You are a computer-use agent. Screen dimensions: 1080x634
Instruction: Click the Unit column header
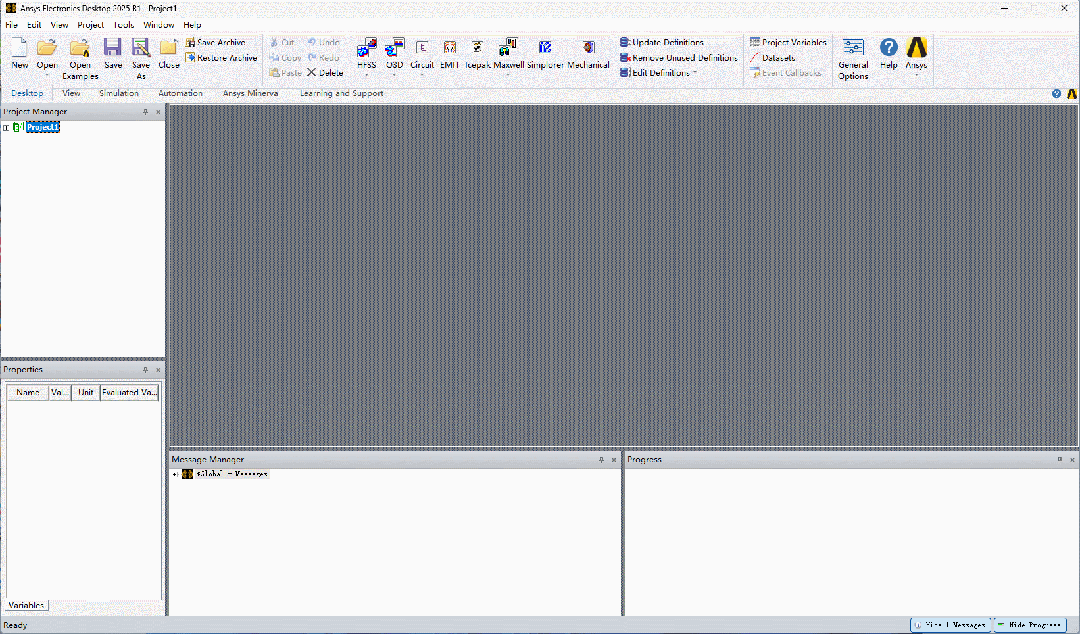(85, 392)
